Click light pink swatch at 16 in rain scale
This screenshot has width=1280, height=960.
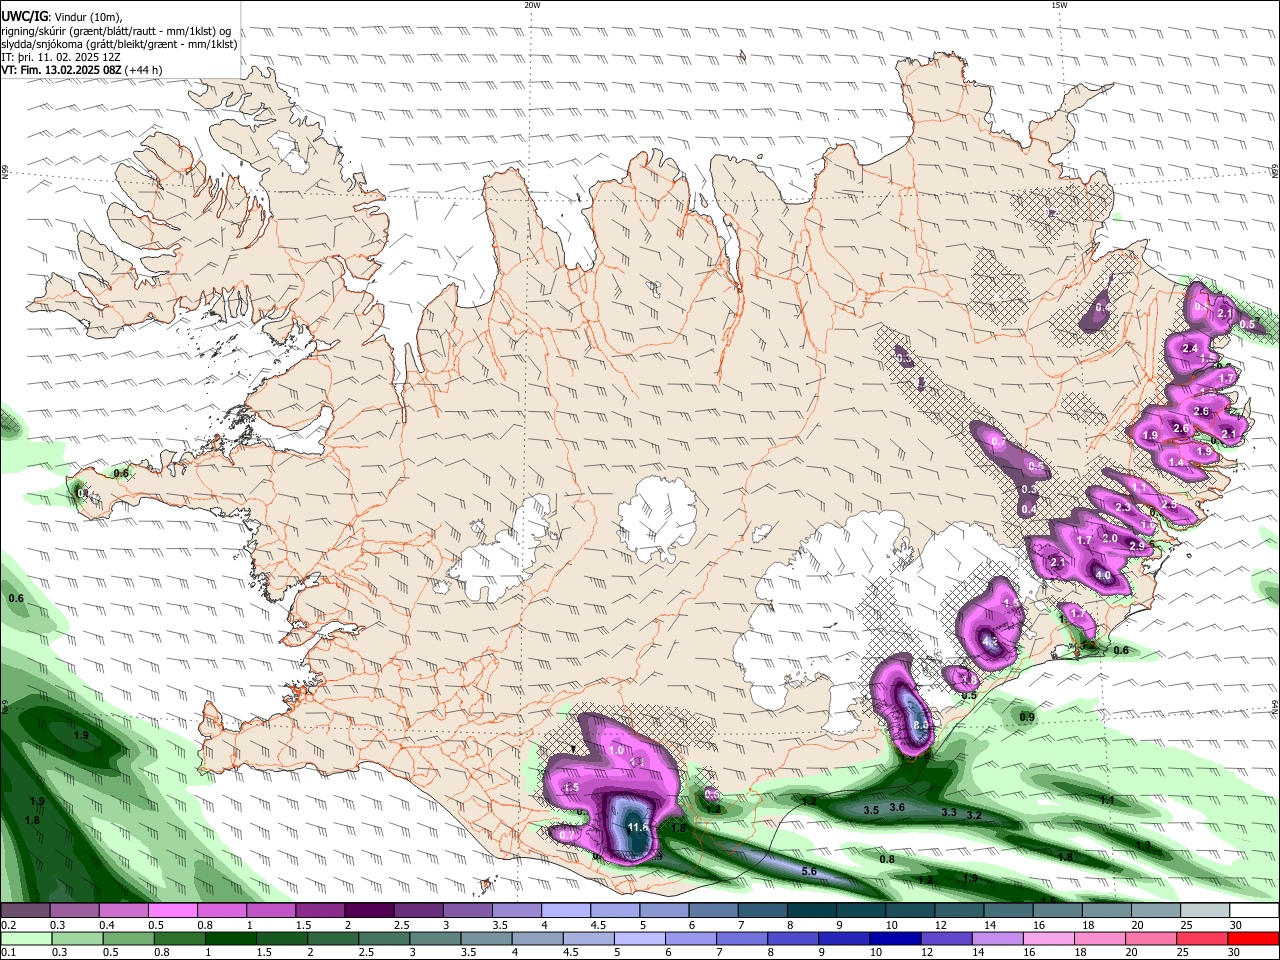coord(1049,938)
